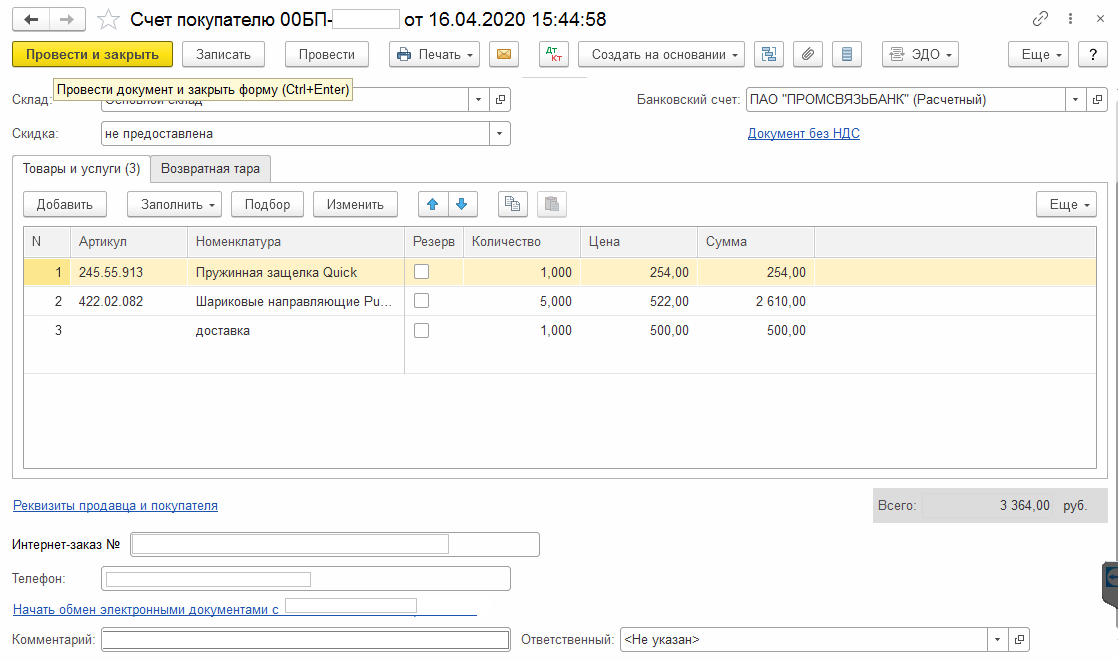Select sum cell 2 610,00
1118x661 pixels.
point(756,302)
